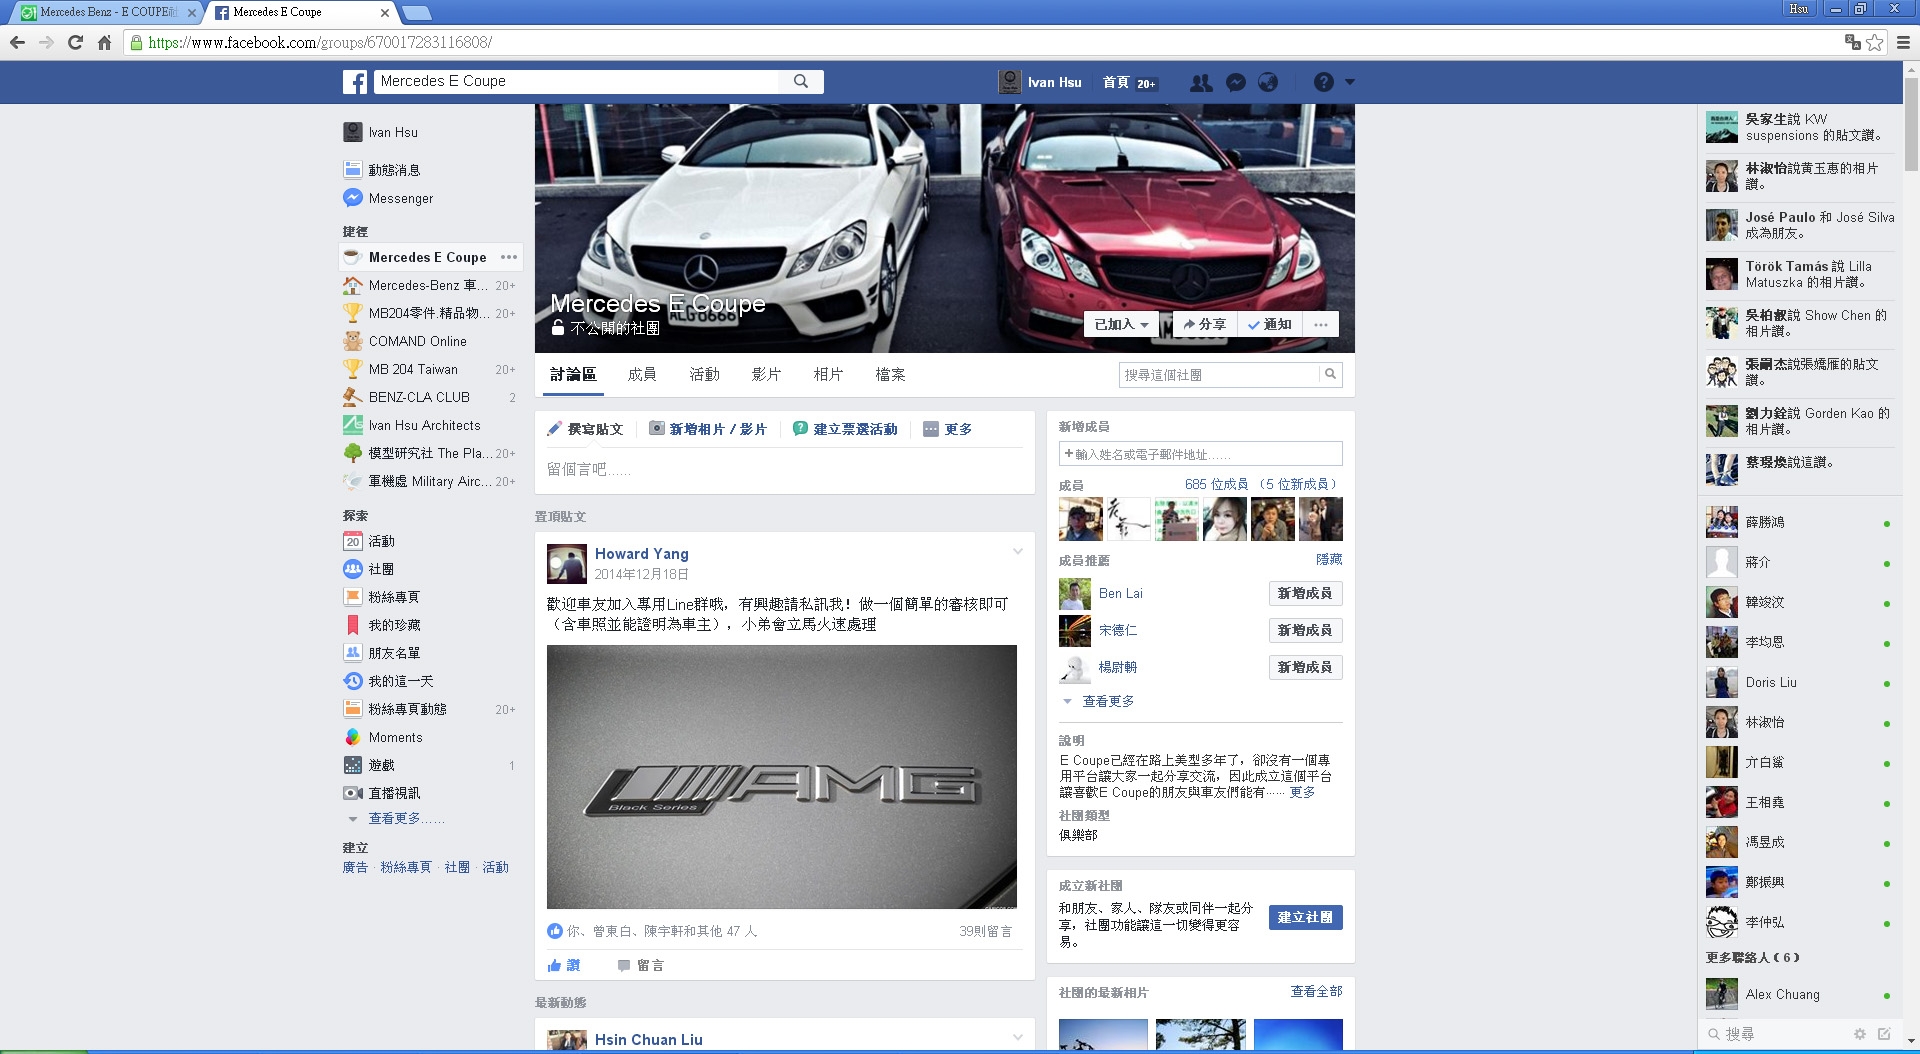Screen dimensions: 1920x1054
Task: Add Ben Lai as new member
Action: (x=1305, y=593)
